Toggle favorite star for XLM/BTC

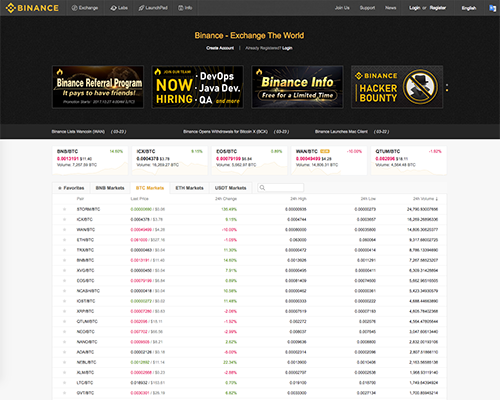click(64, 373)
